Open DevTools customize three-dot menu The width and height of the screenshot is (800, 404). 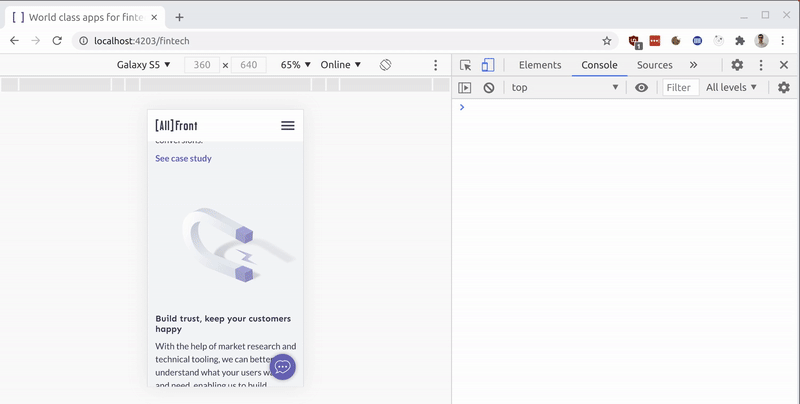click(761, 65)
